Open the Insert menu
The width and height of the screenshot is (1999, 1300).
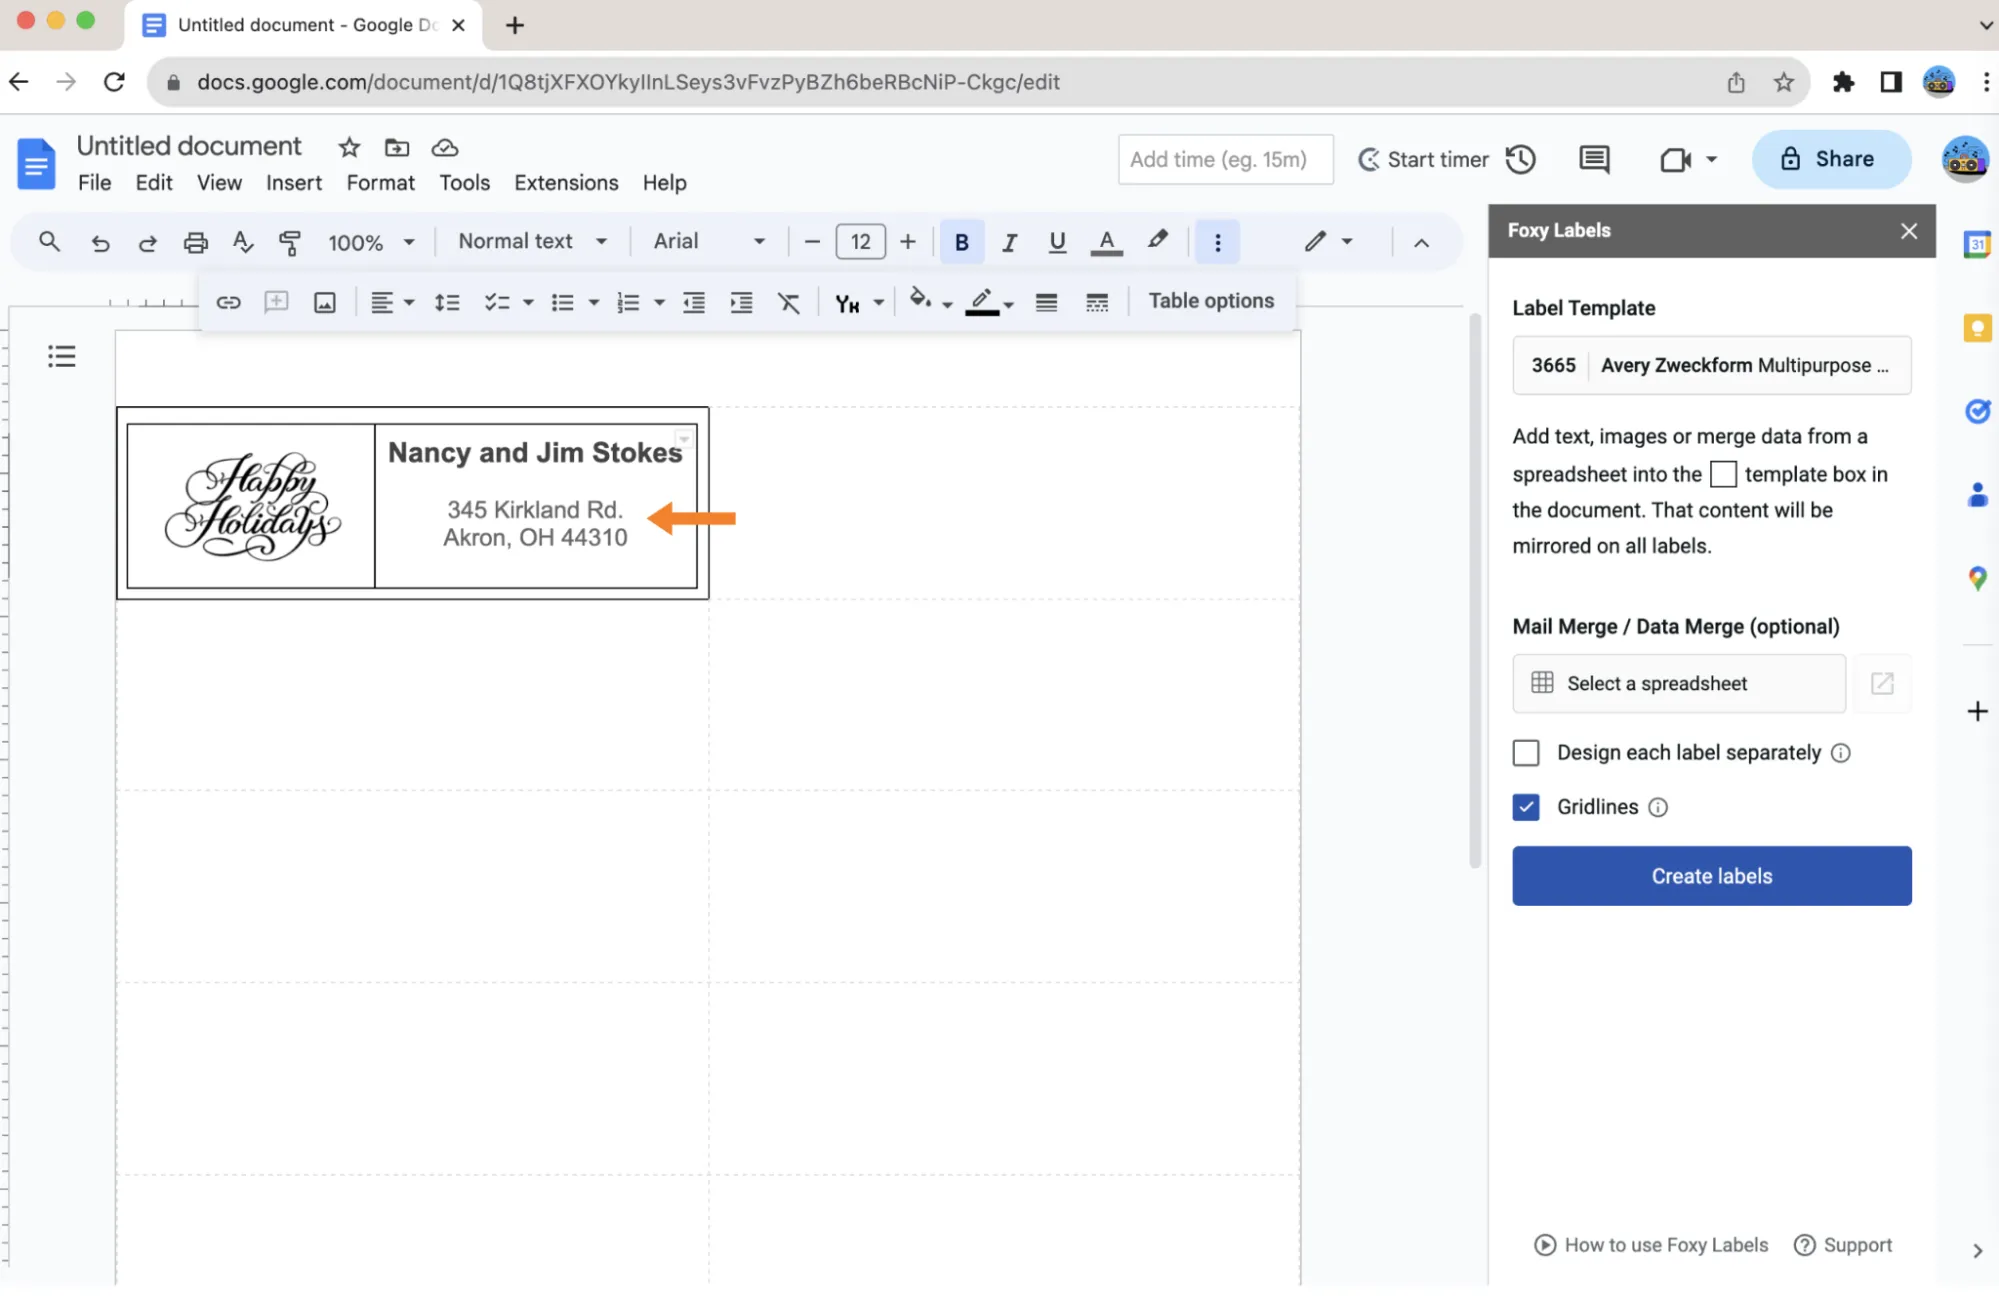point(293,183)
